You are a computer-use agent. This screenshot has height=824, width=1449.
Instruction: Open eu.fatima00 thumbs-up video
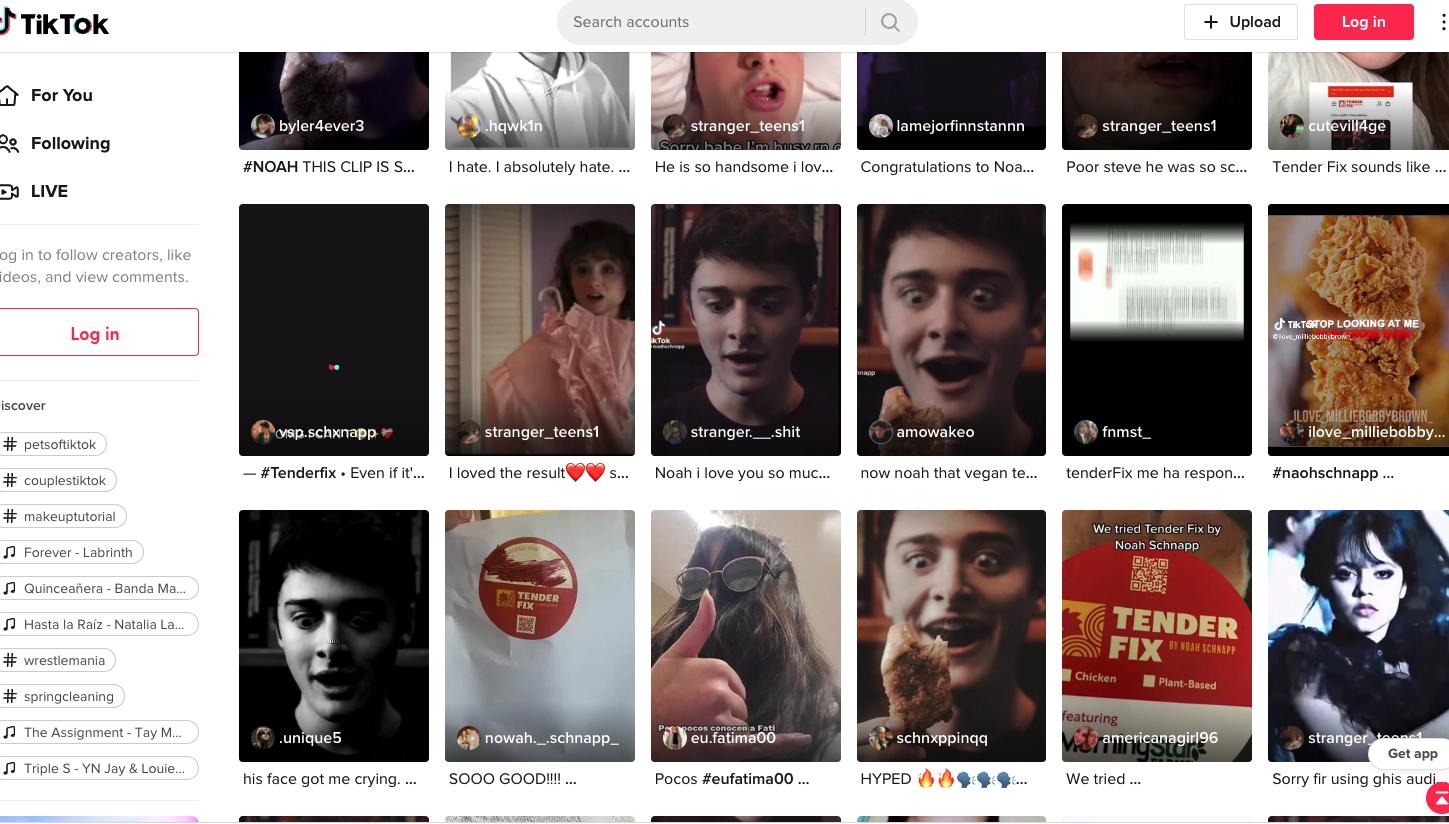click(x=746, y=636)
